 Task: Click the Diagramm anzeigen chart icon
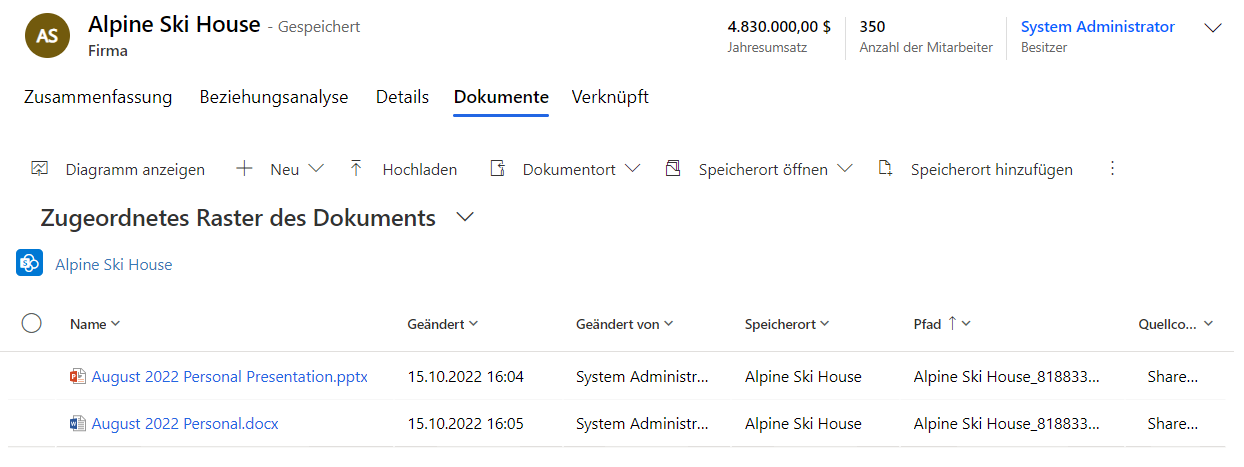point(40,169)
